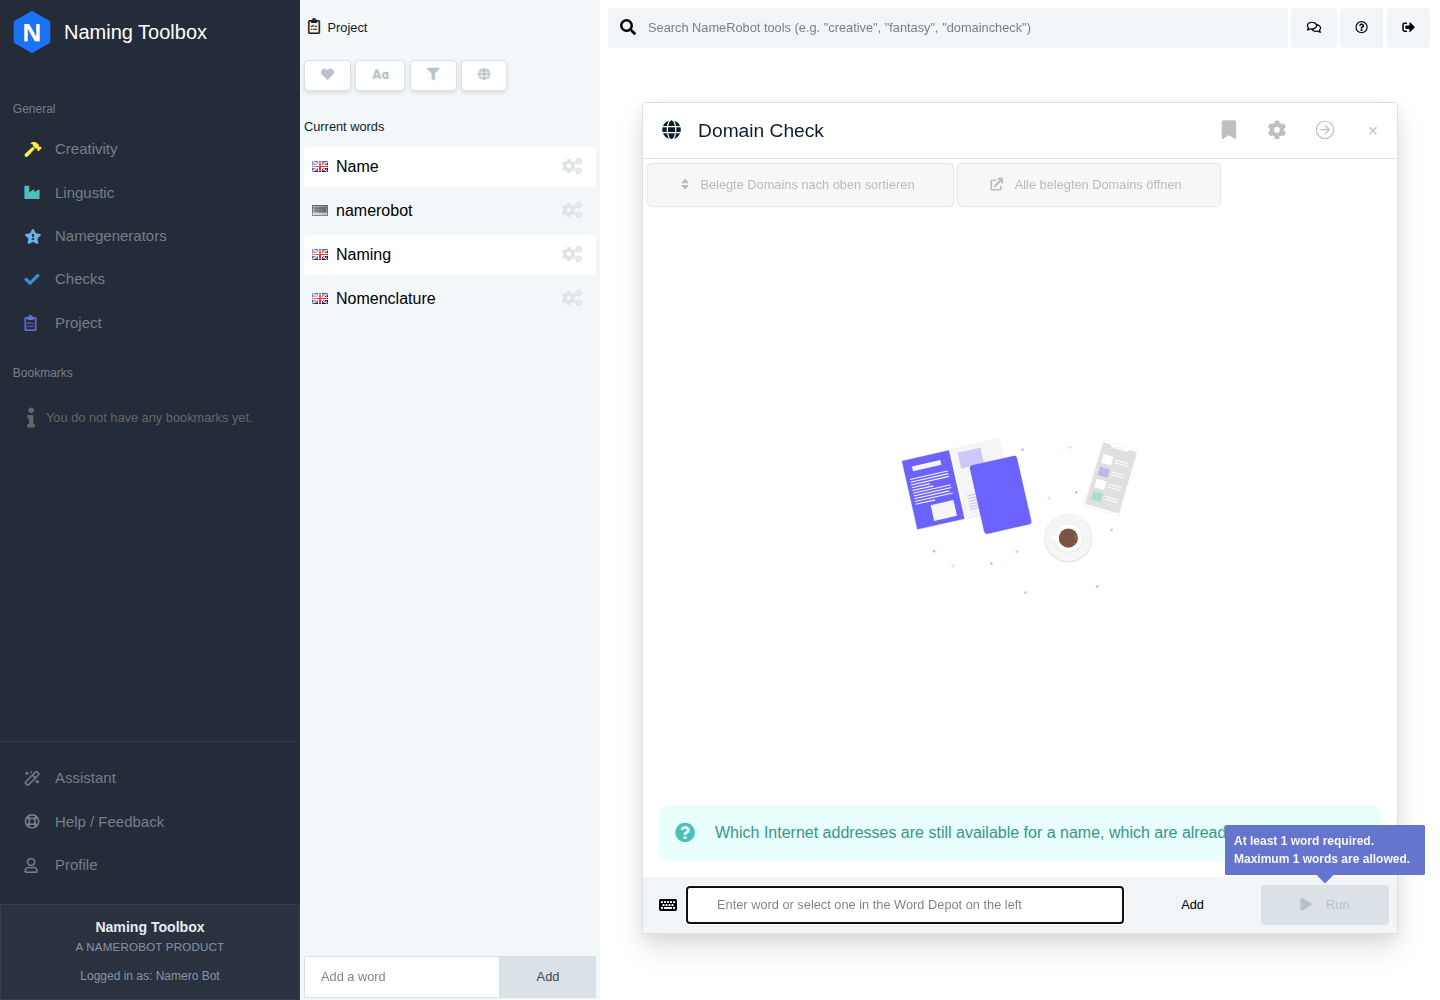Select the word namerobot in Current words
Viewport: 1440px width, 1000px height.
(449, 211)
